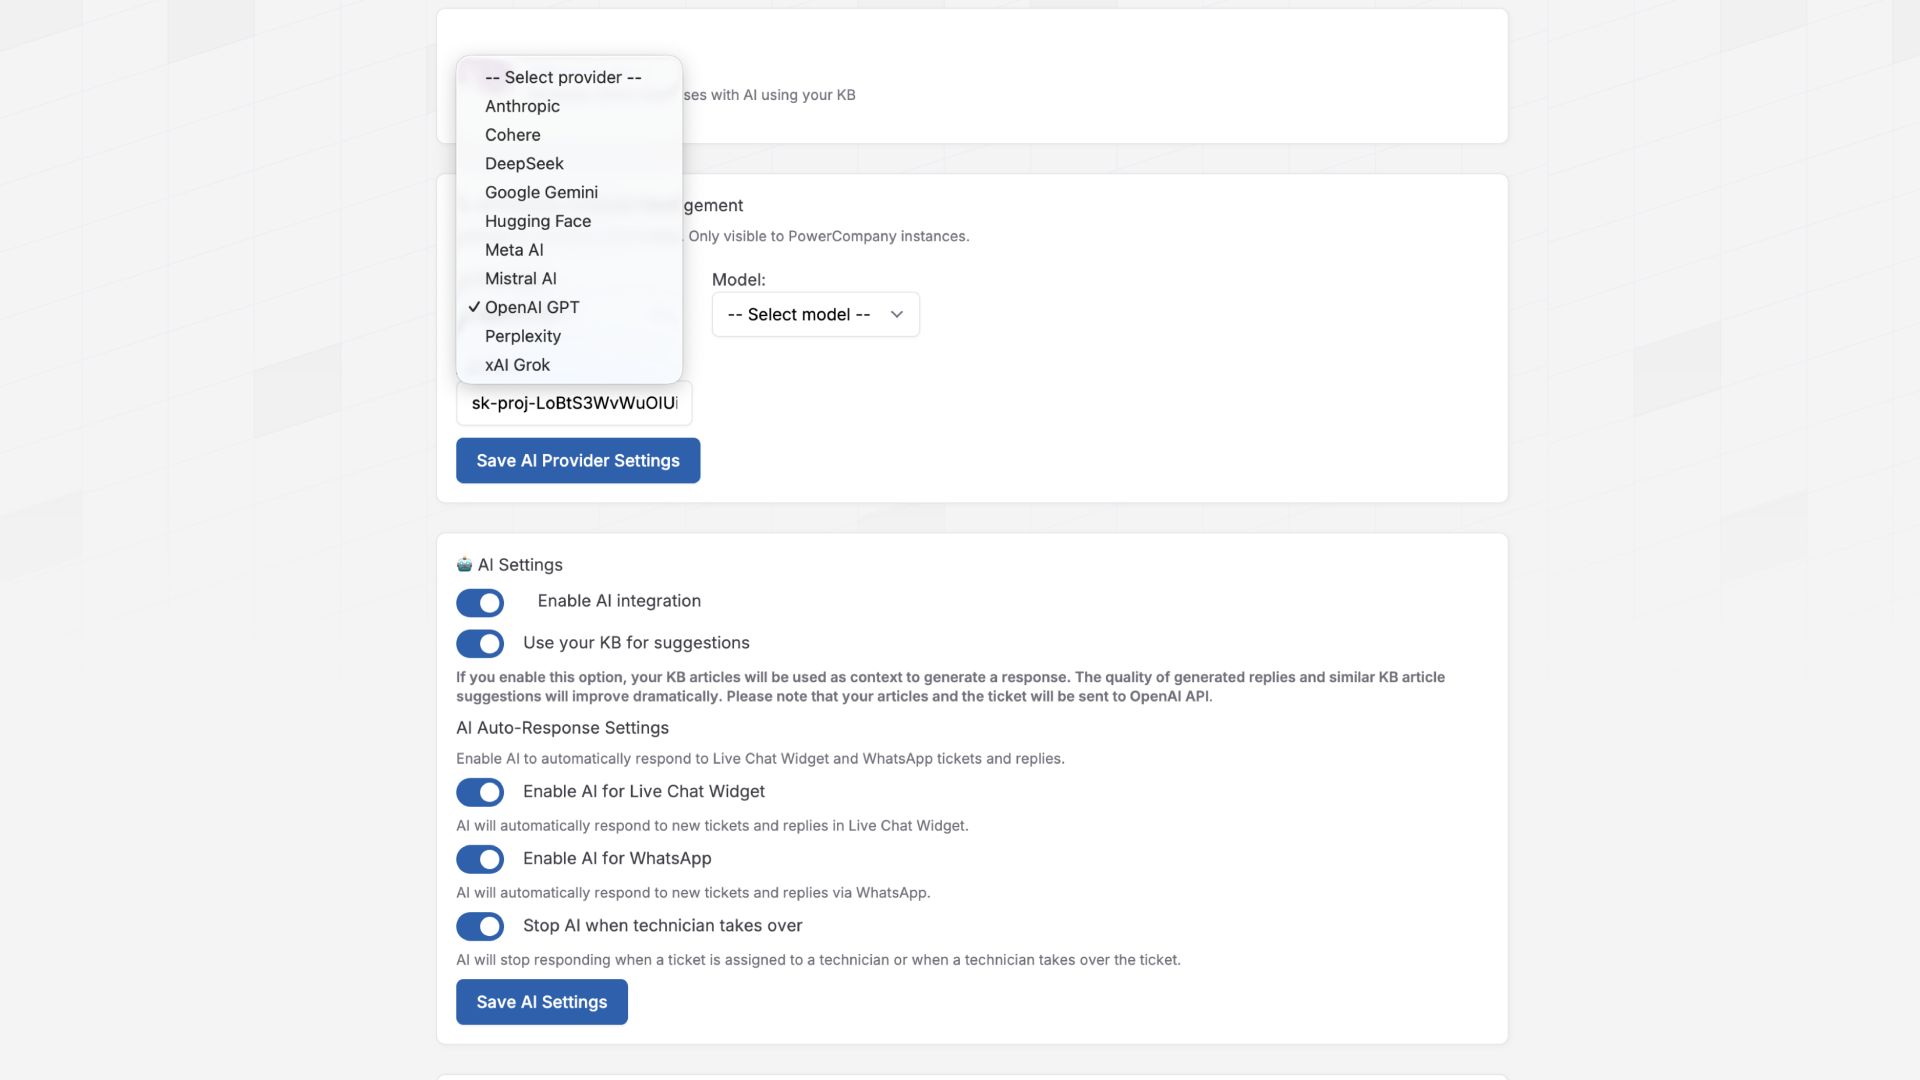This screenshot has width=1920, height=1080.
Task: Select Anthropic from provider list
Action: click(522, 106)
